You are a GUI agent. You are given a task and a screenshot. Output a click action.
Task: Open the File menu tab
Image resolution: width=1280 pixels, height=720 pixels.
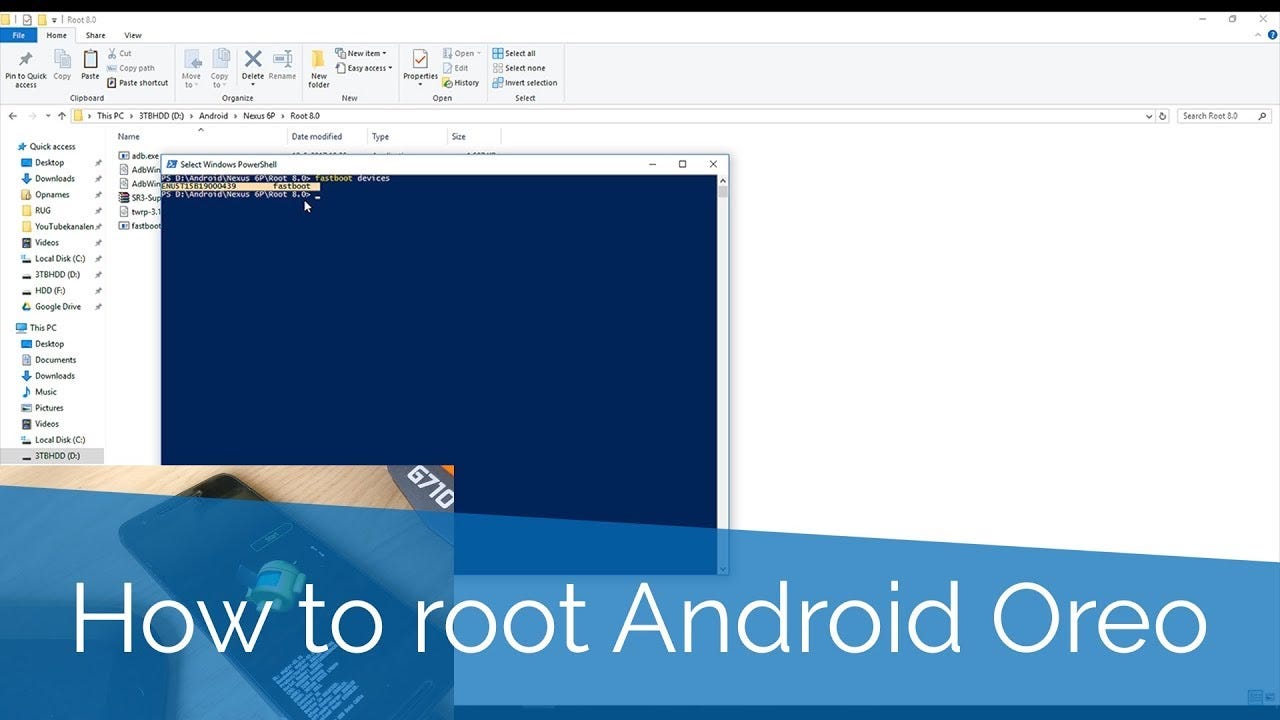[x=19, y=35]
